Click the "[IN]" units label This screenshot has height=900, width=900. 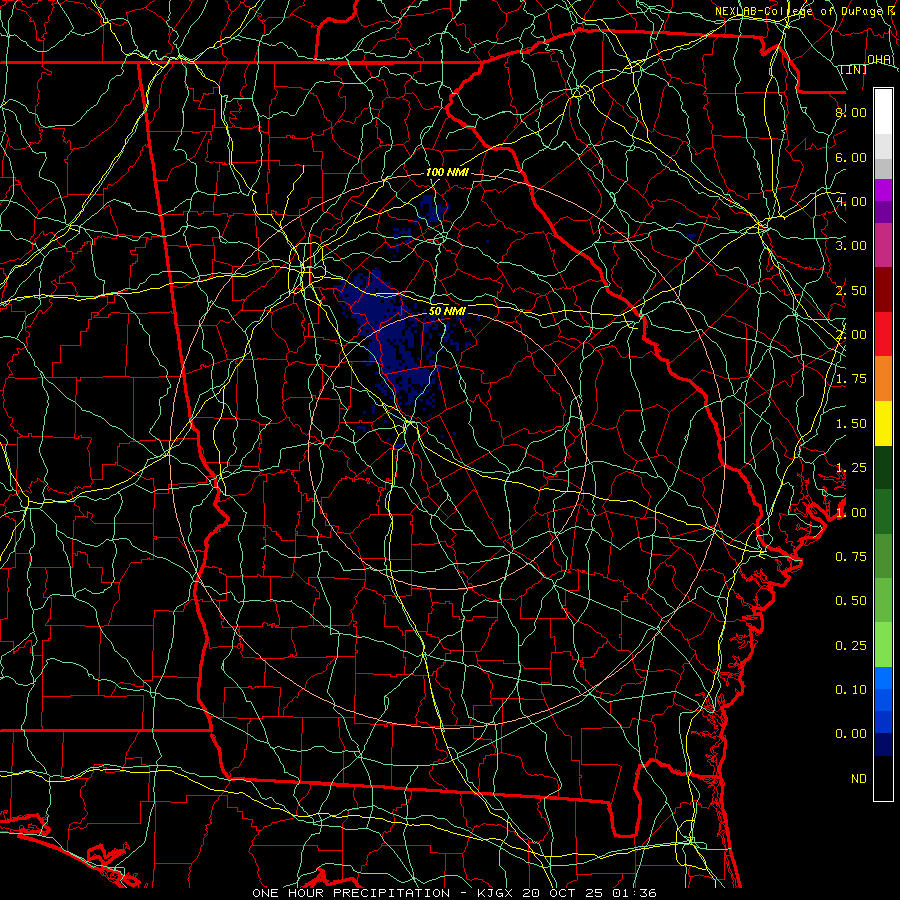(854, 69)
